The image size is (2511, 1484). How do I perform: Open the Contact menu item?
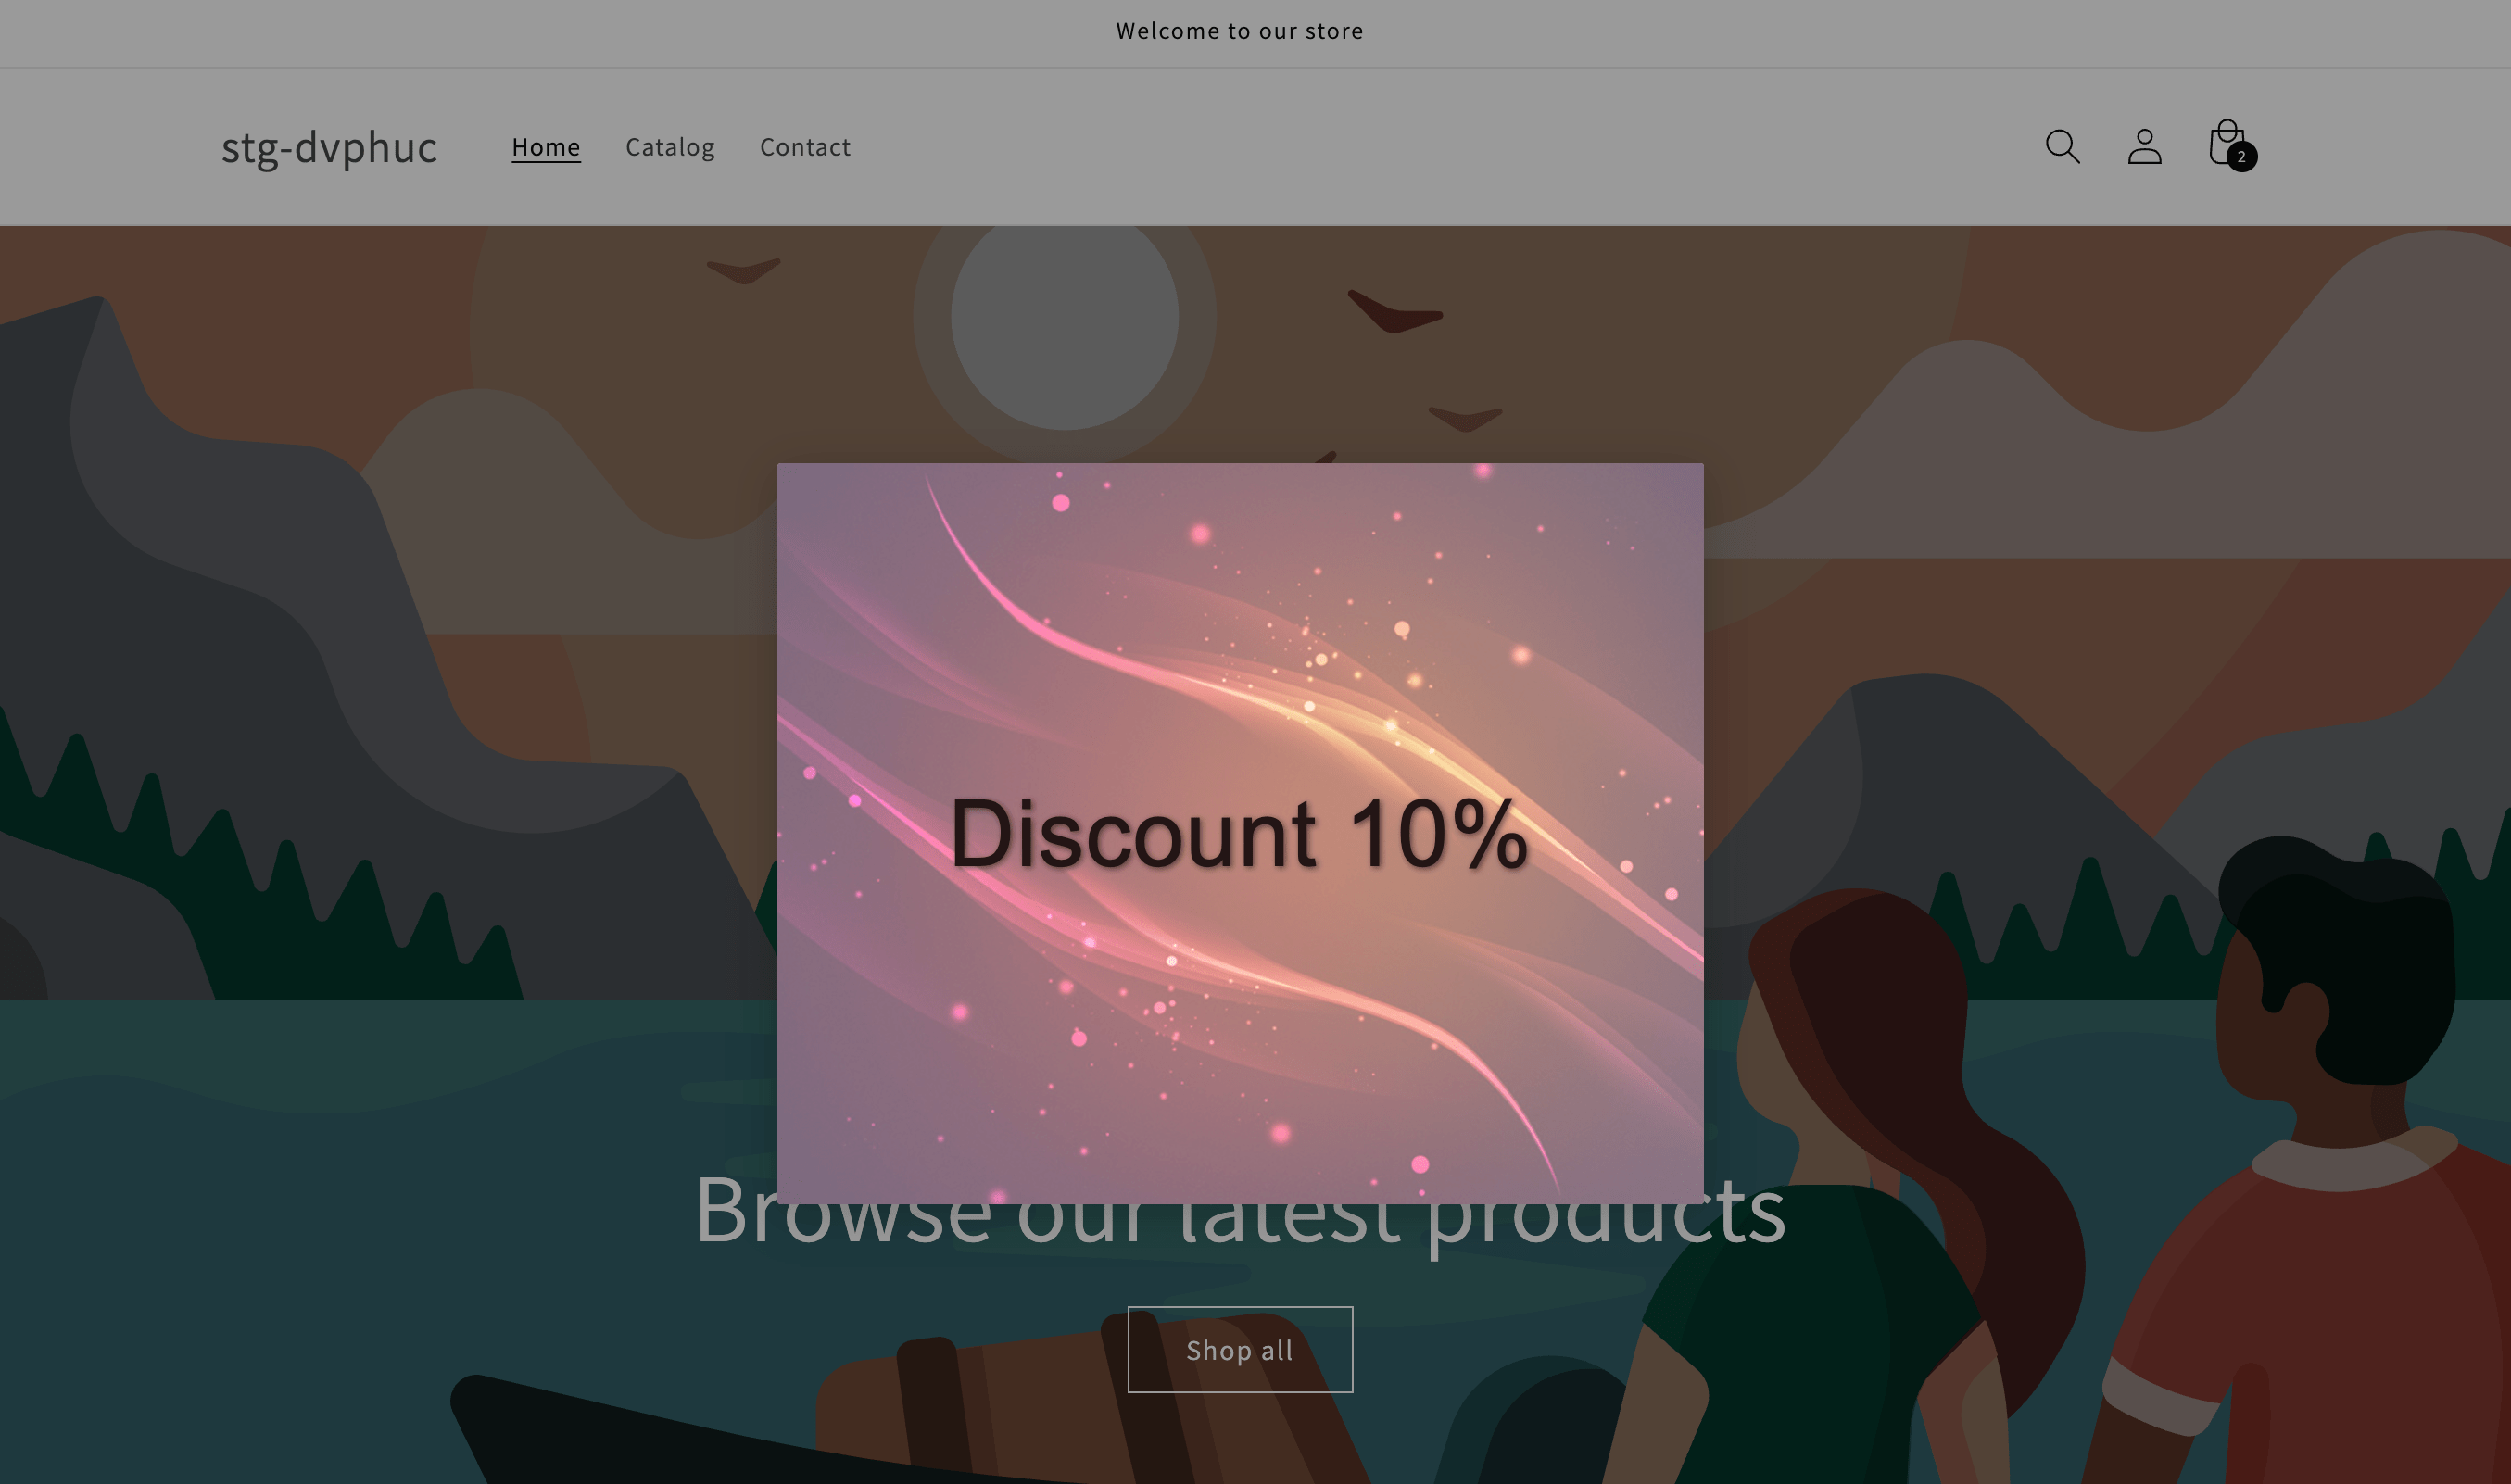click(805, 147)
